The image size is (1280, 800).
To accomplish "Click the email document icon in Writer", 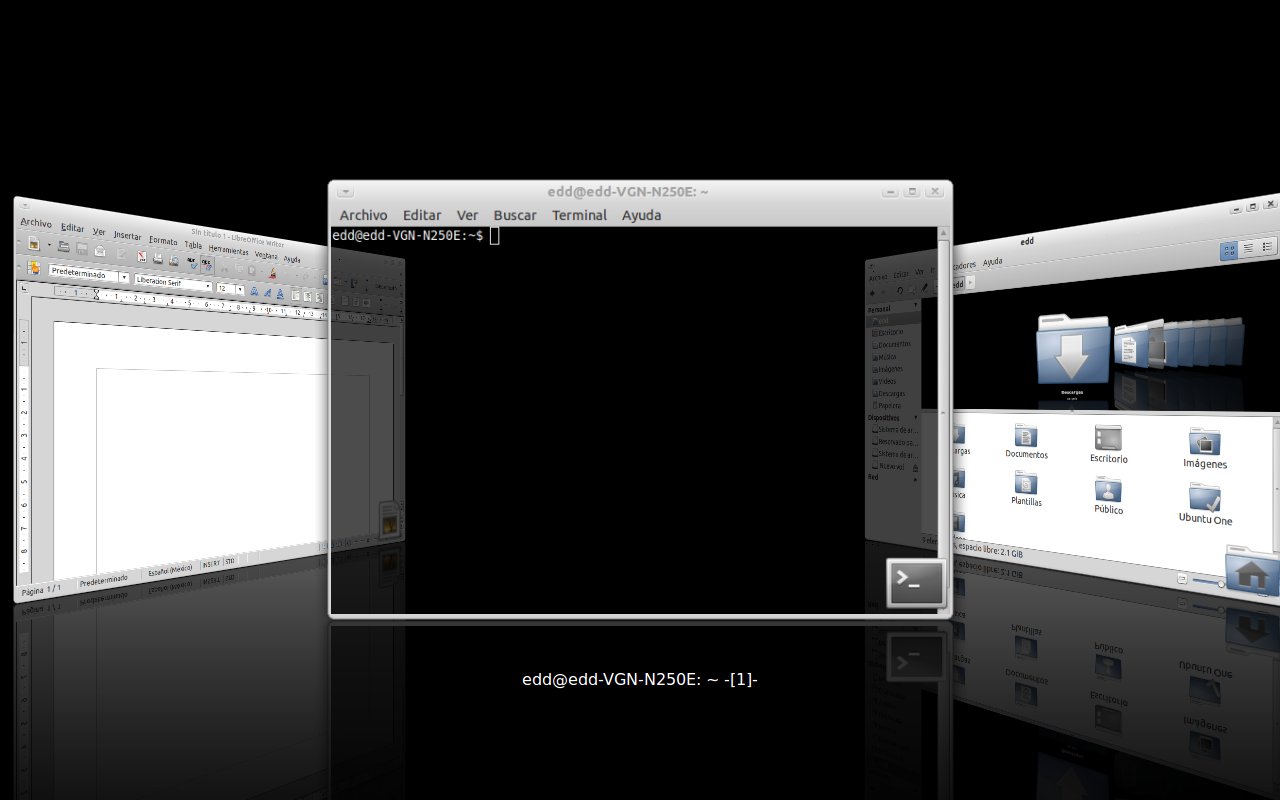I will (x=100, y=251).
